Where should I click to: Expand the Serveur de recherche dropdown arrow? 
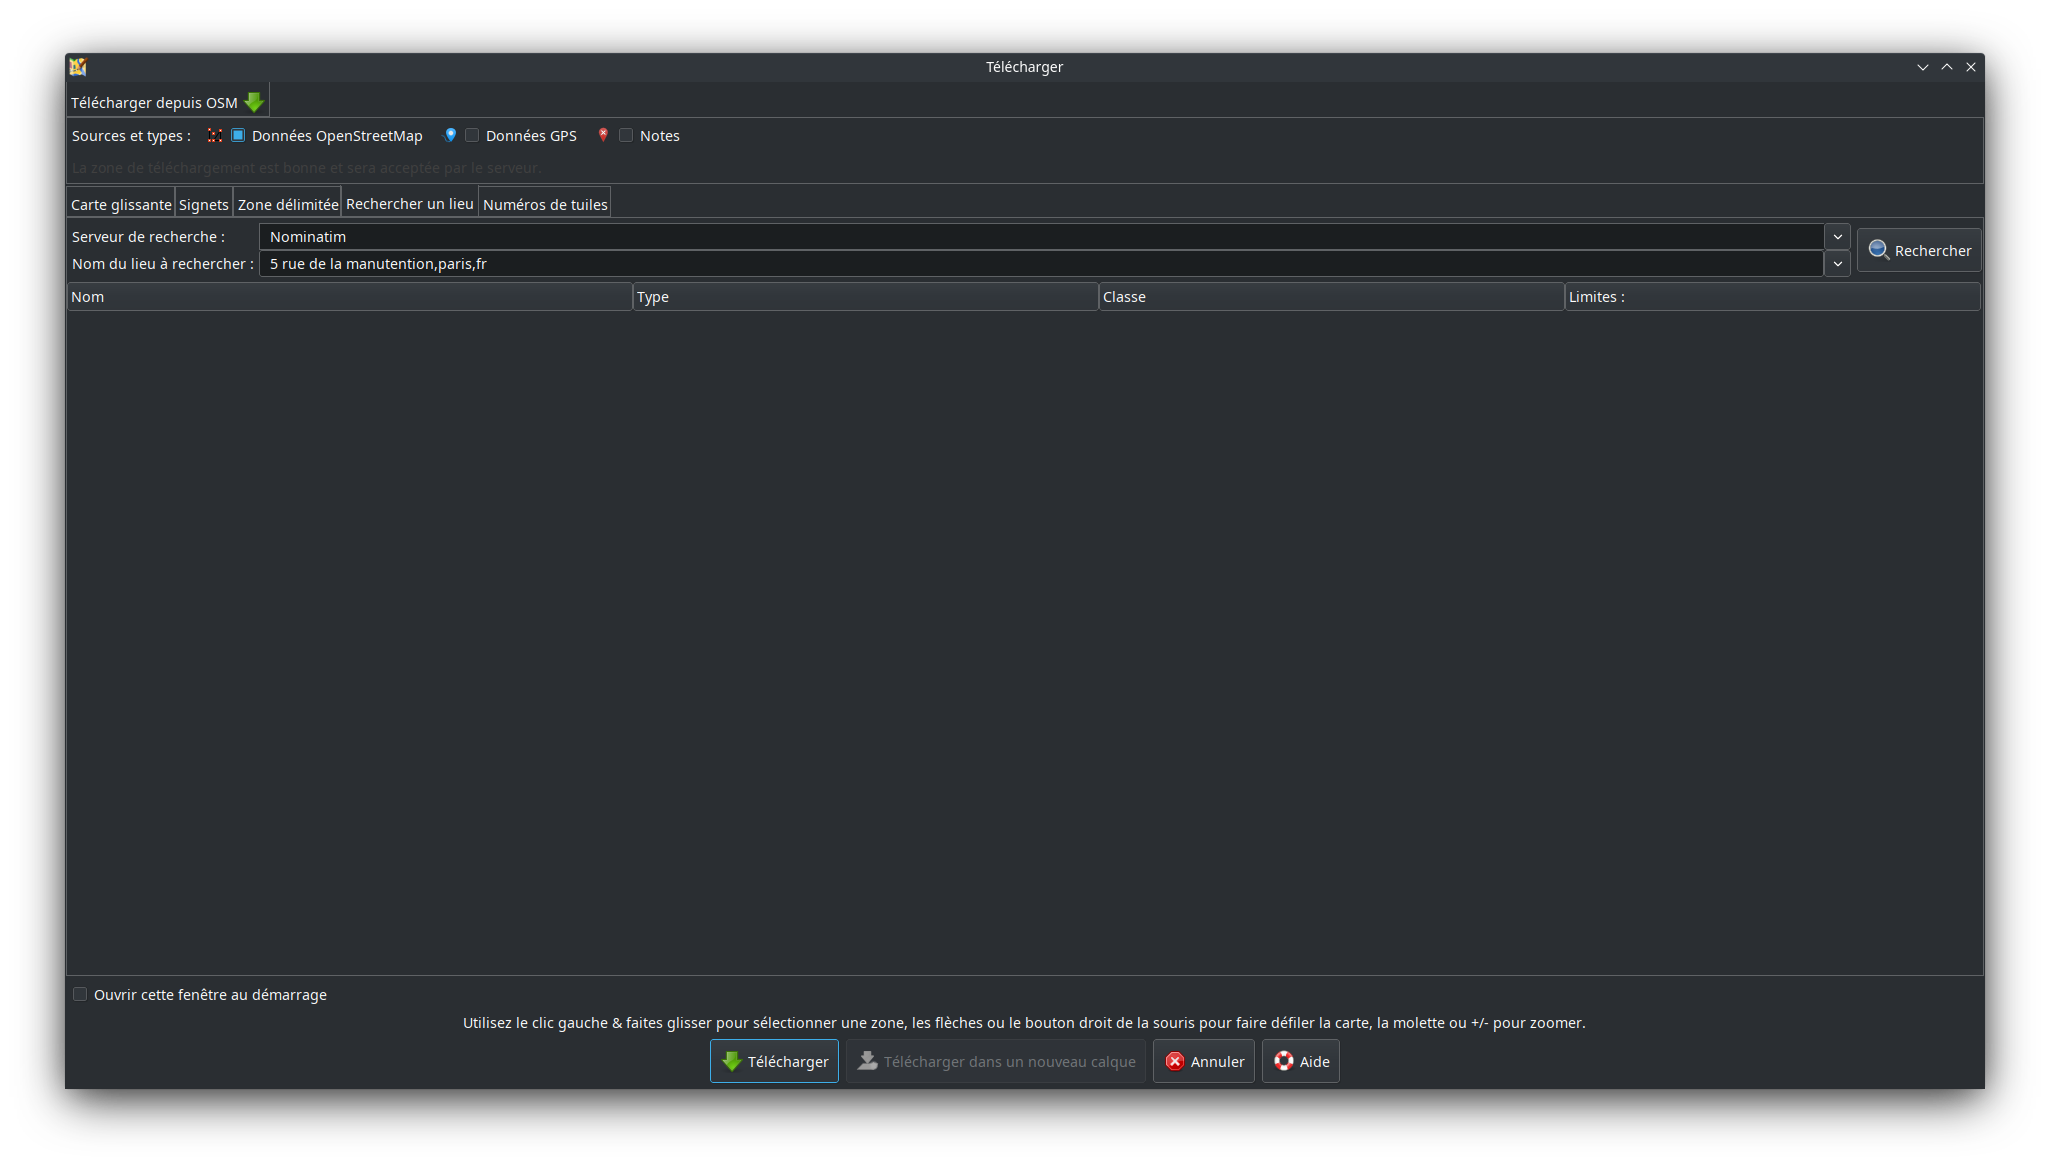[x=1837, y=237]
